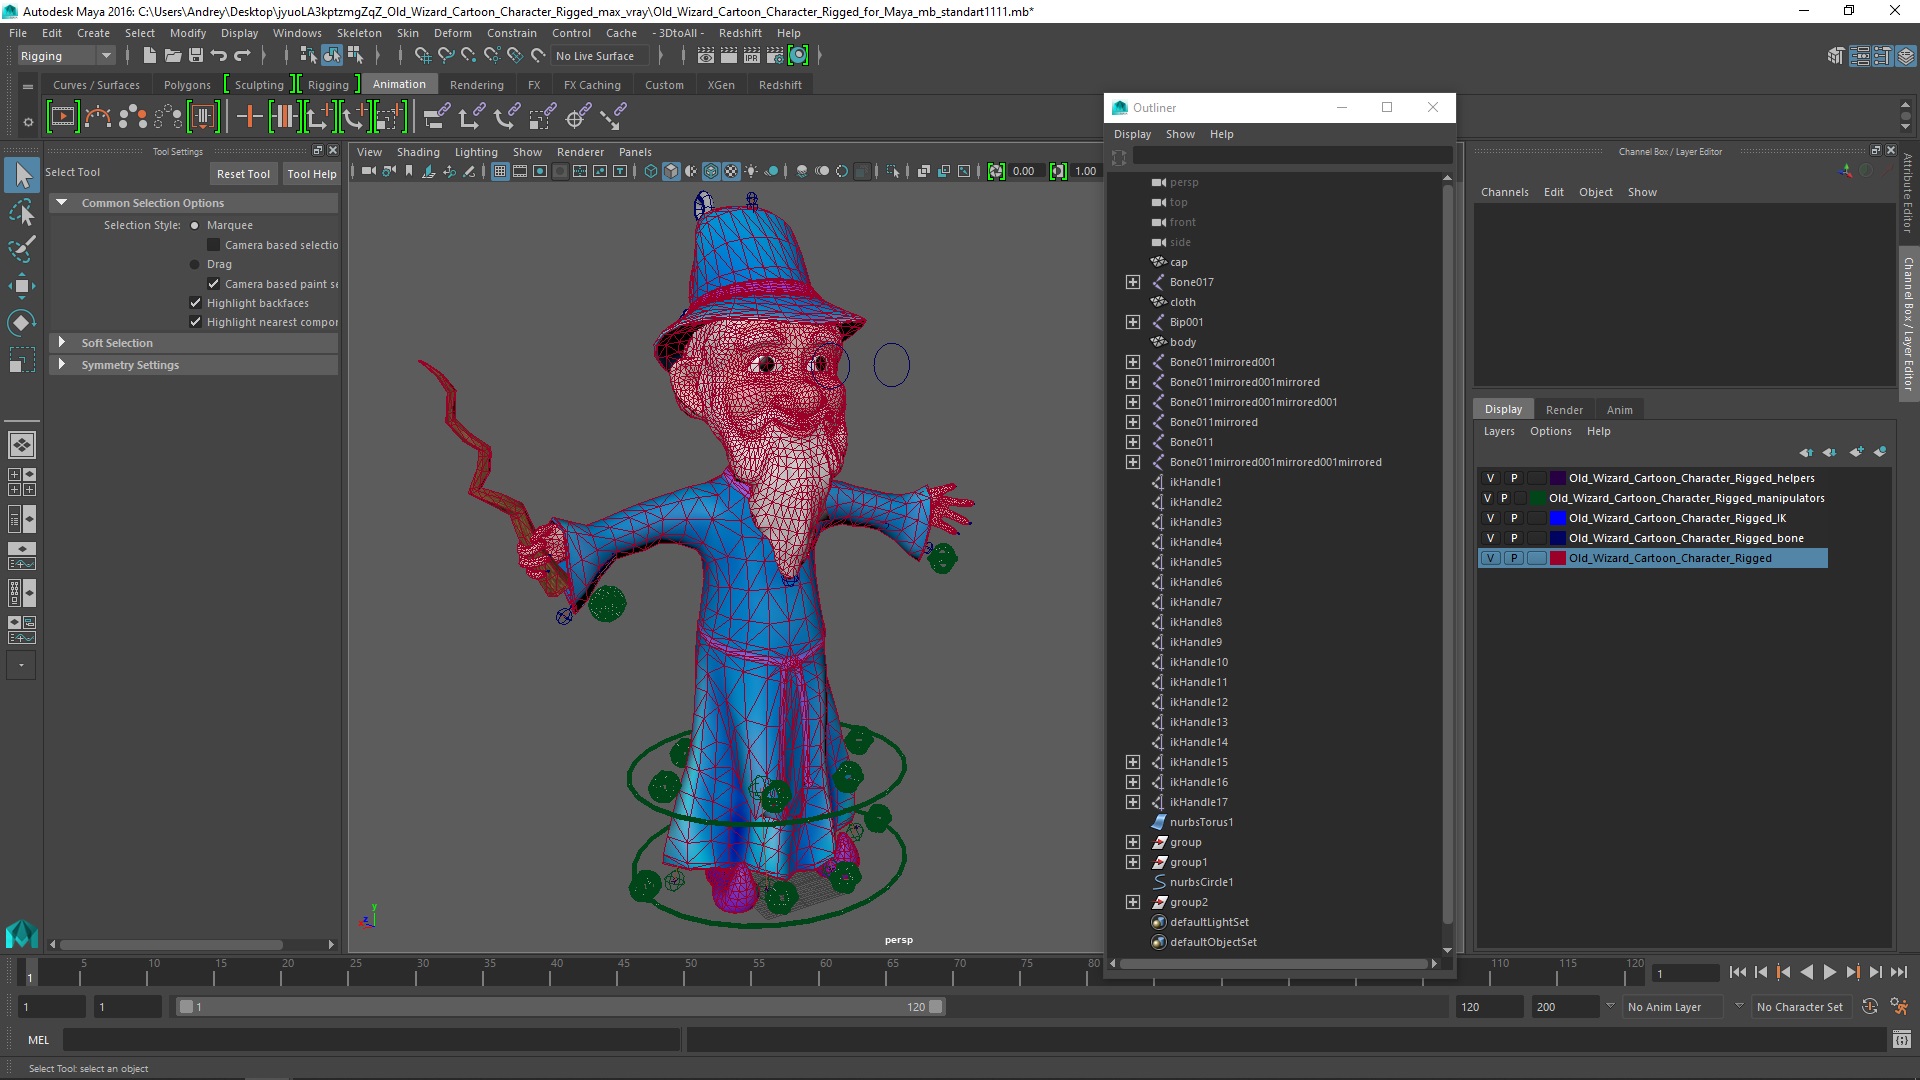Select the Paint Selection tool in toolbox
Viewport: 1920px width, 1080px height.
point(21,249)
